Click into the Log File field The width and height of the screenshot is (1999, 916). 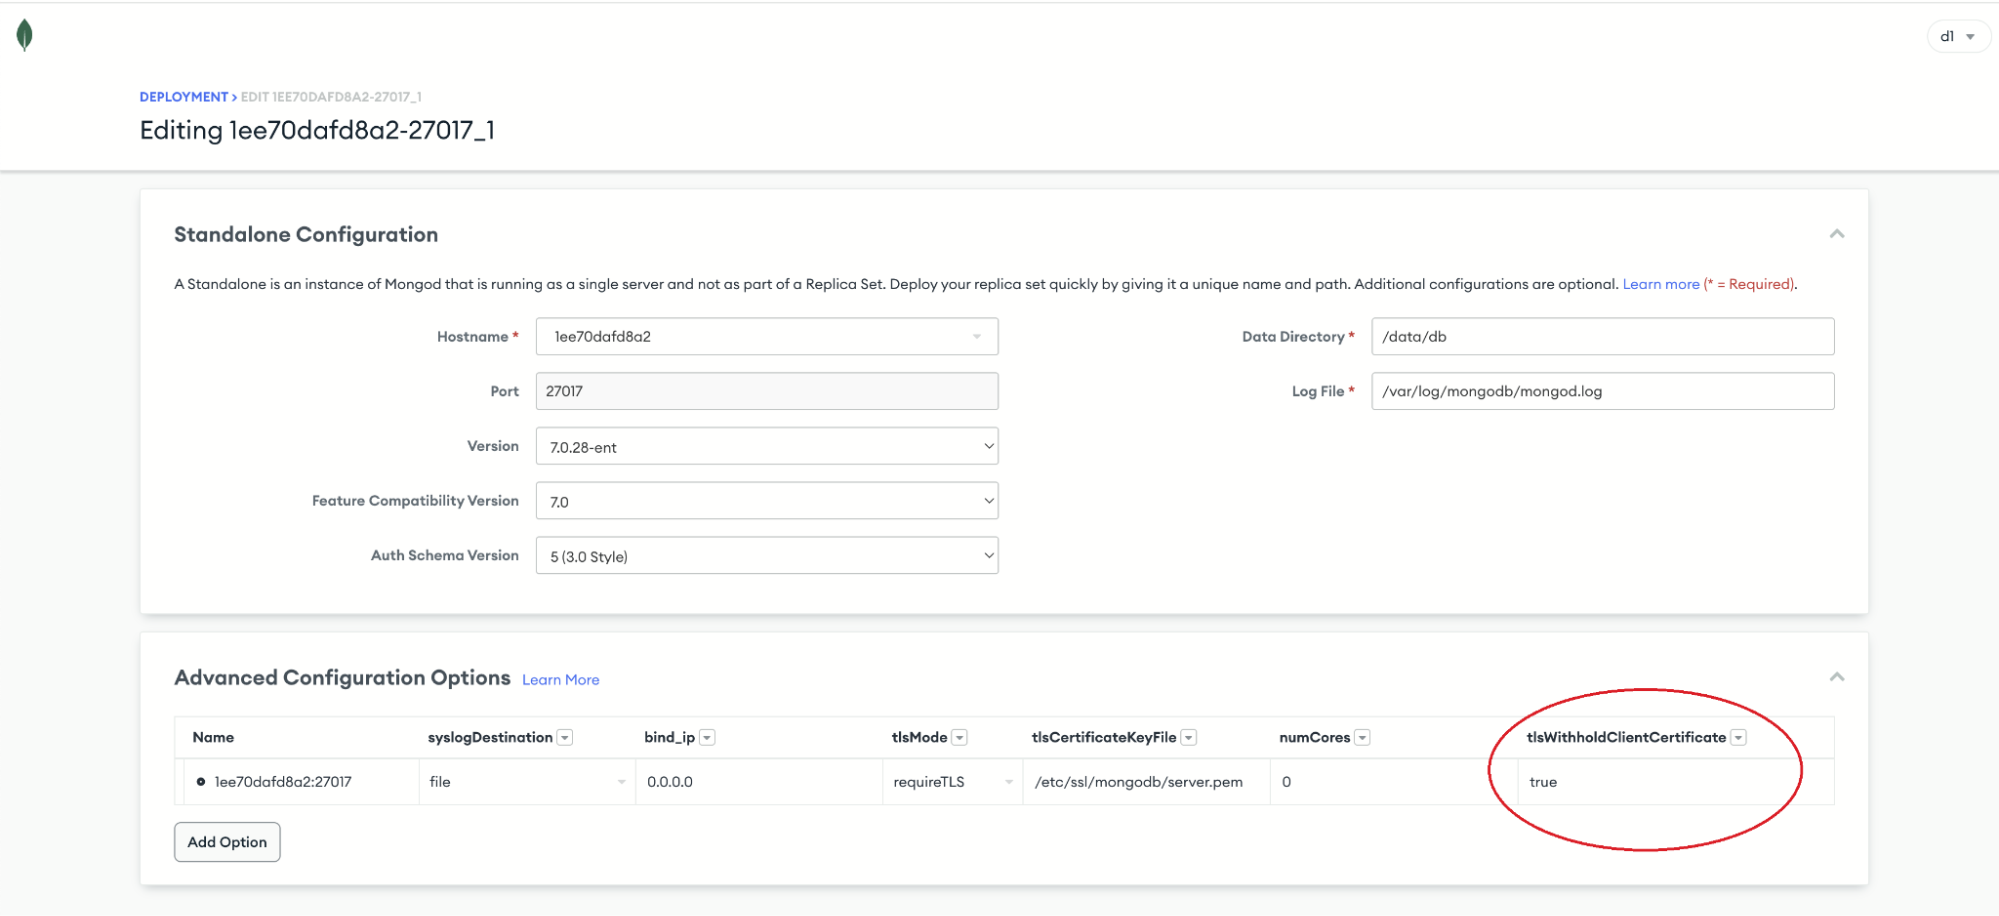(x=1602, y=392)
